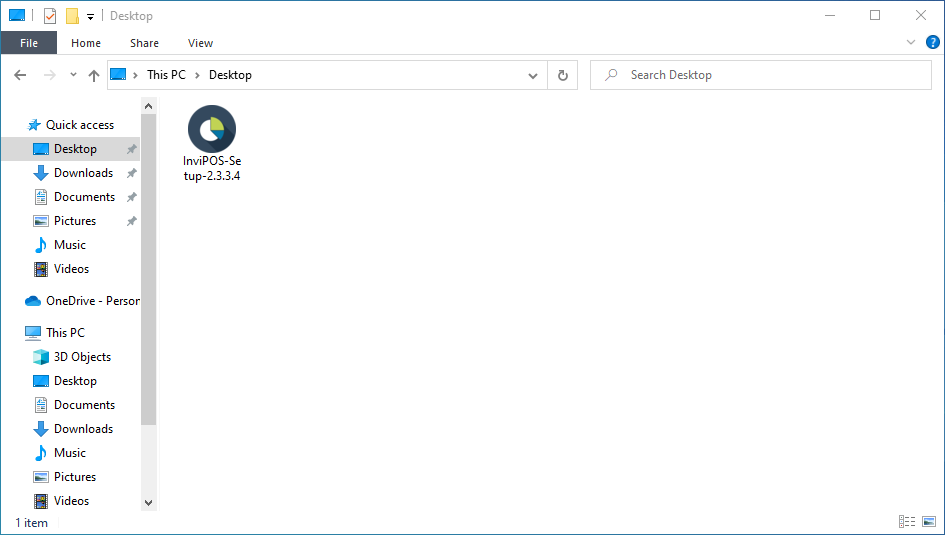Open the Share ribbon tab

pos(144,43)
